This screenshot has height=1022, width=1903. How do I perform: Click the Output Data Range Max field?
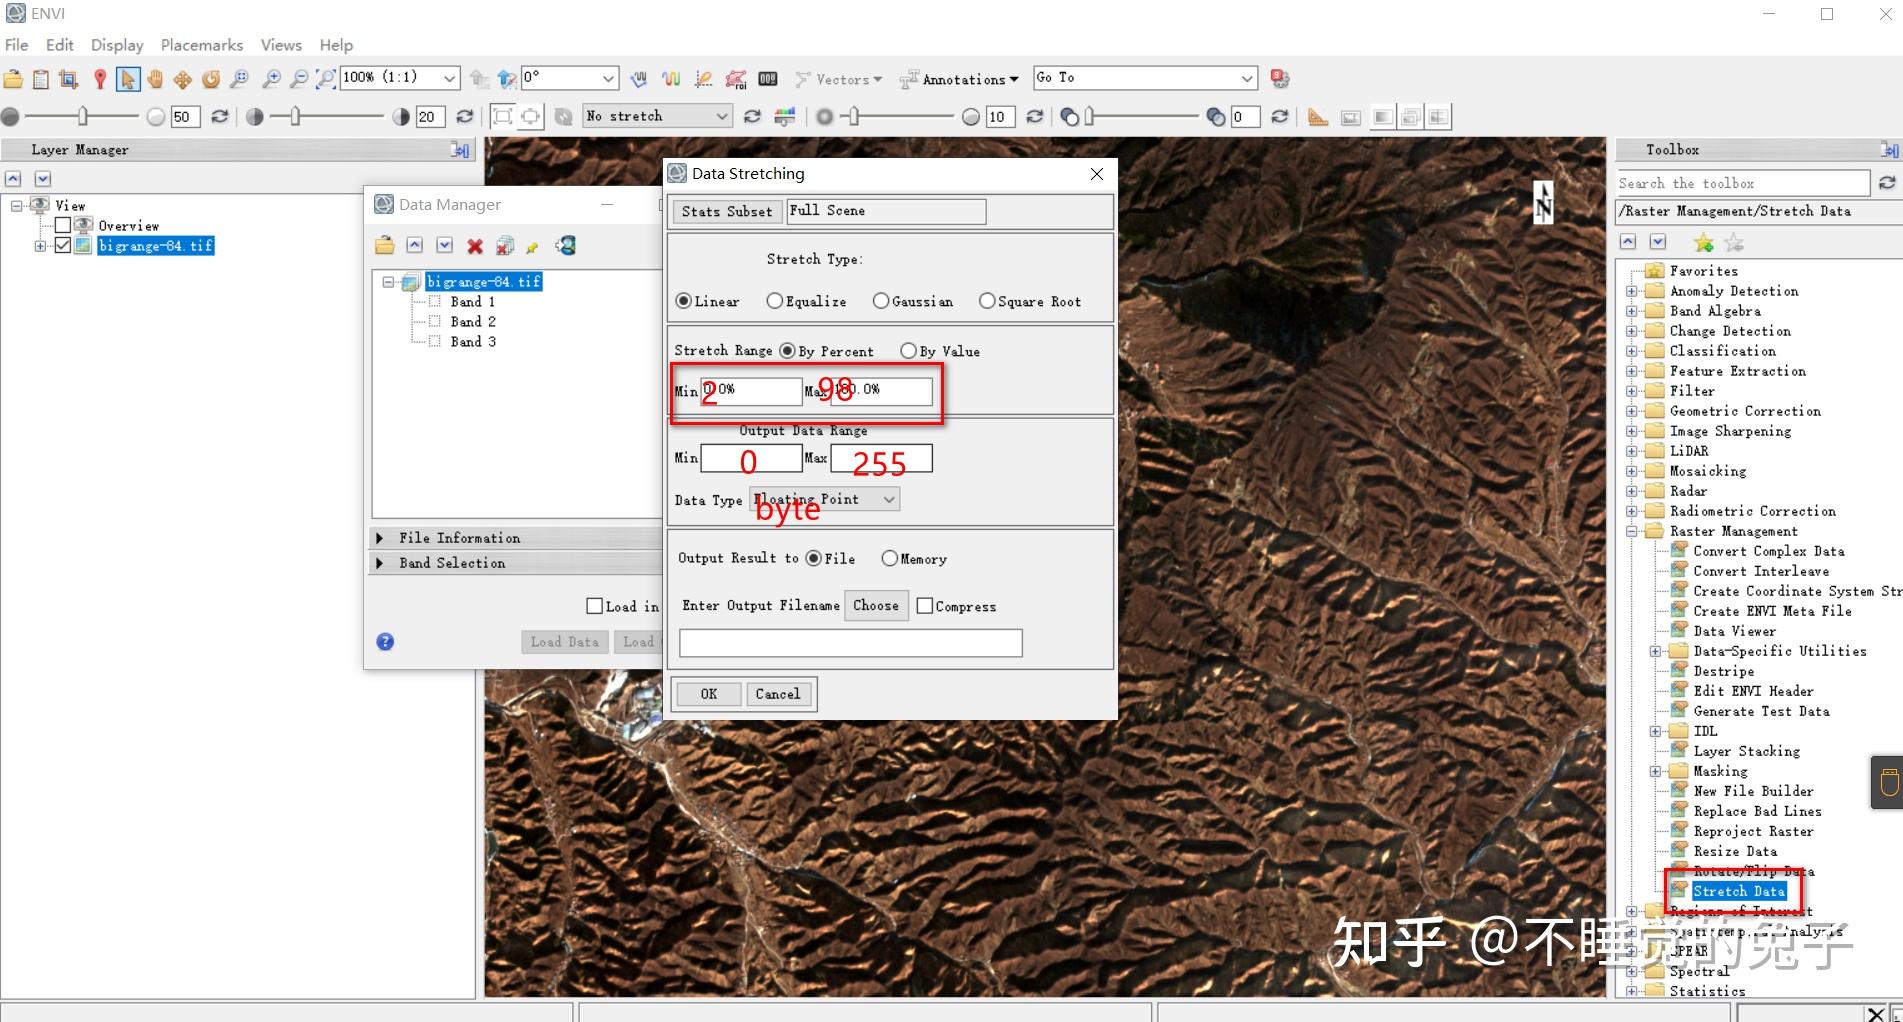pos(881,458)
